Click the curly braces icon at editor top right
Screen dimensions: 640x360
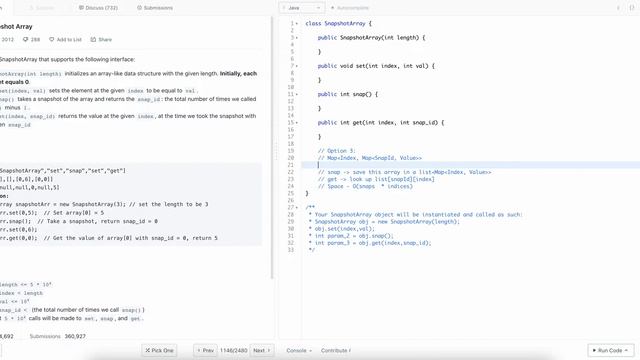click(632, 8)
